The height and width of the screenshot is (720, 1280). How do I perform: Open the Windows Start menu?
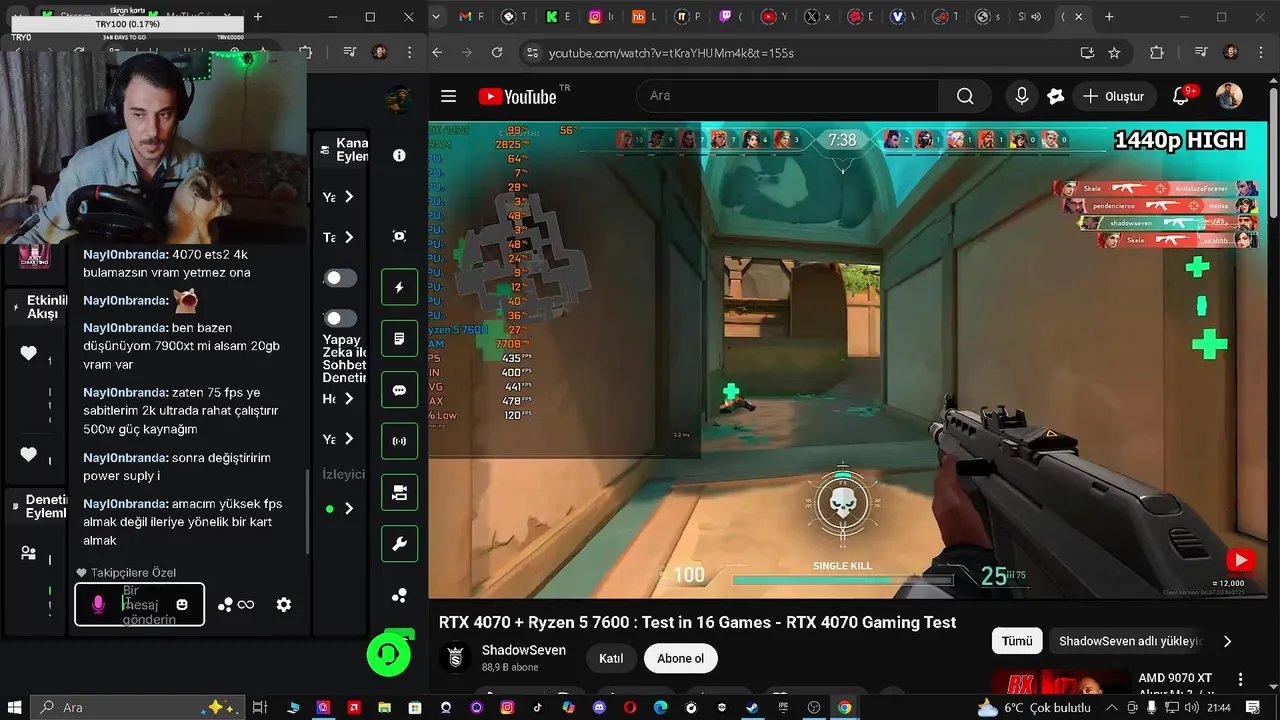click(15, 707)
